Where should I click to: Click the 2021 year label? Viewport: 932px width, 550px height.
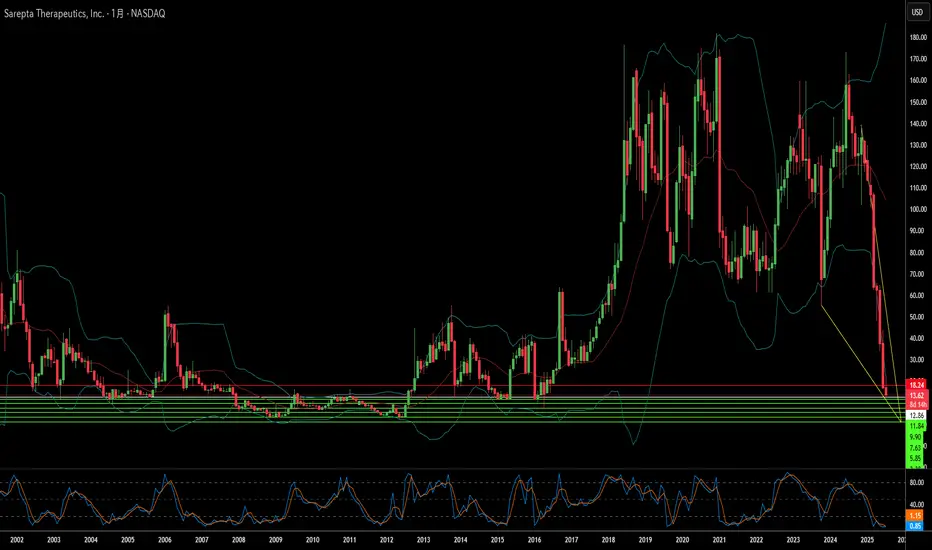coord(719,540)
